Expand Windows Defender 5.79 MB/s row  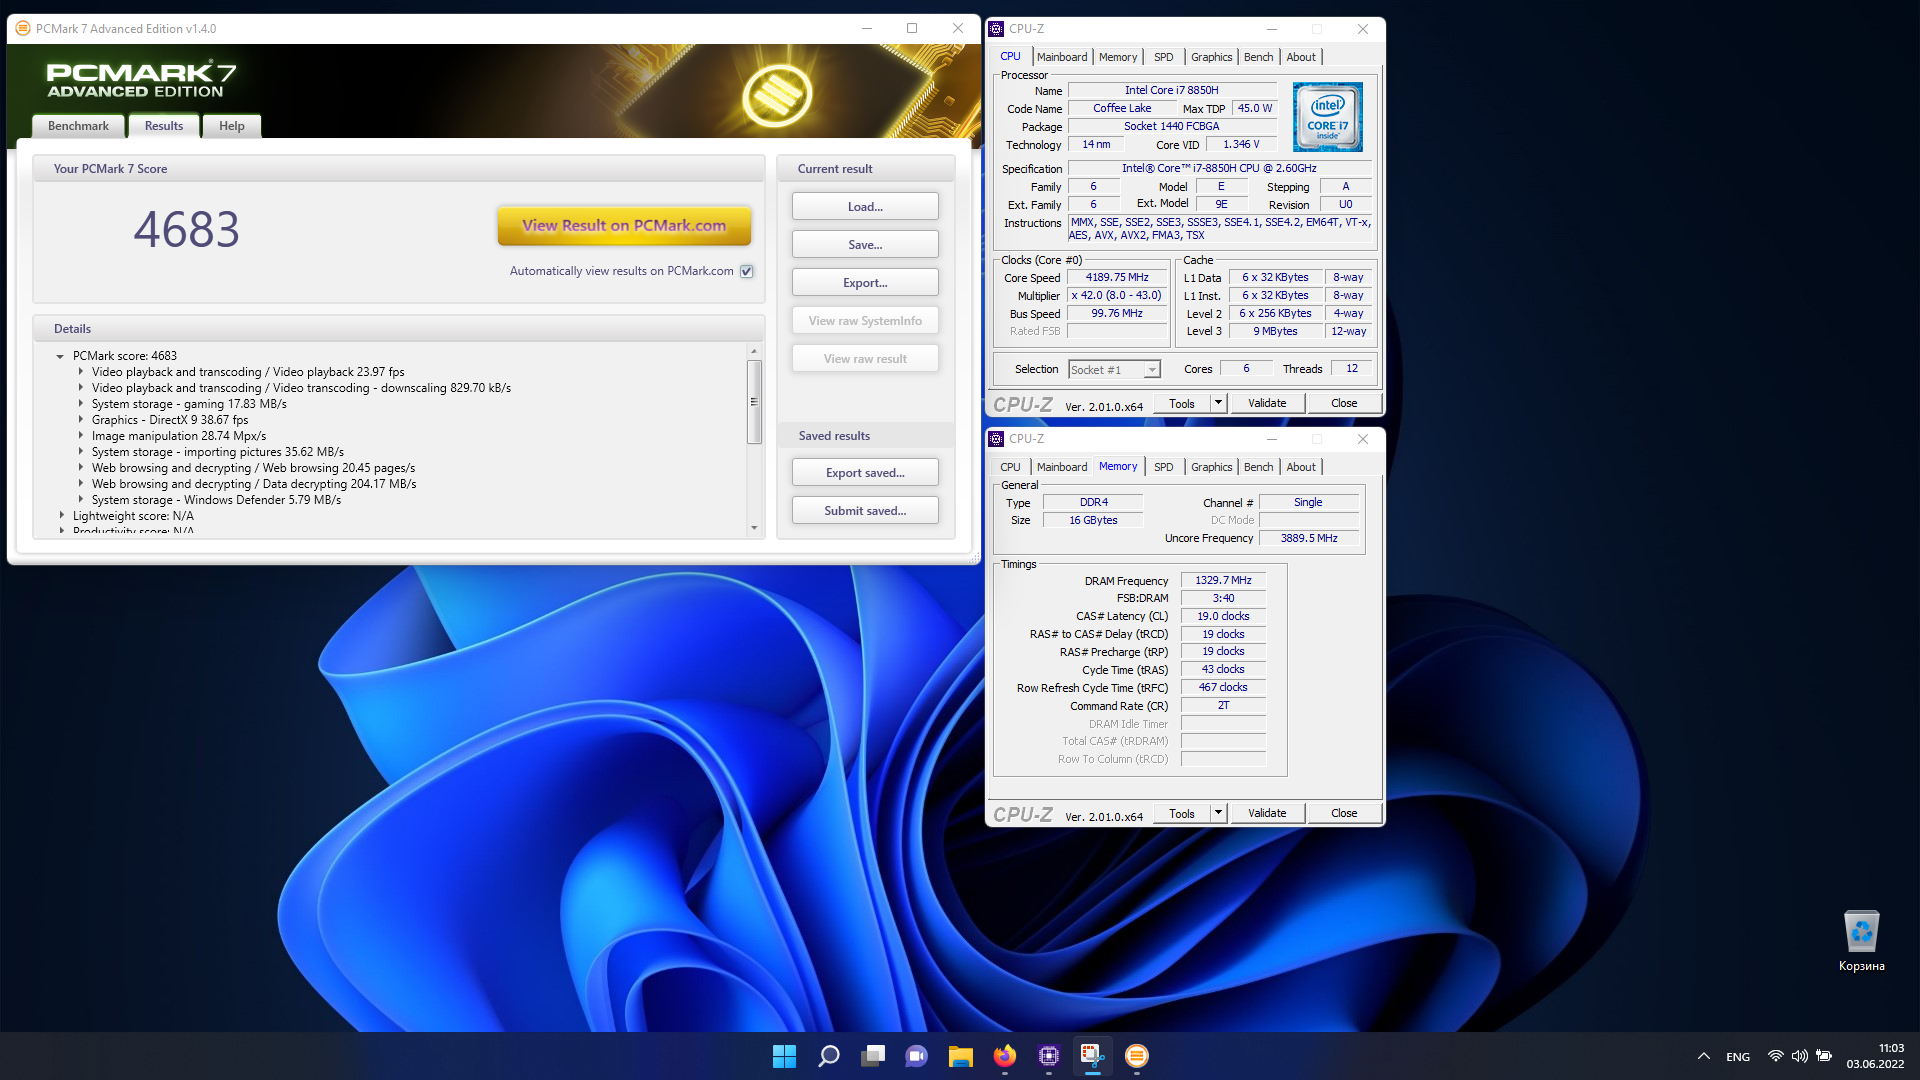pos(81,500)
